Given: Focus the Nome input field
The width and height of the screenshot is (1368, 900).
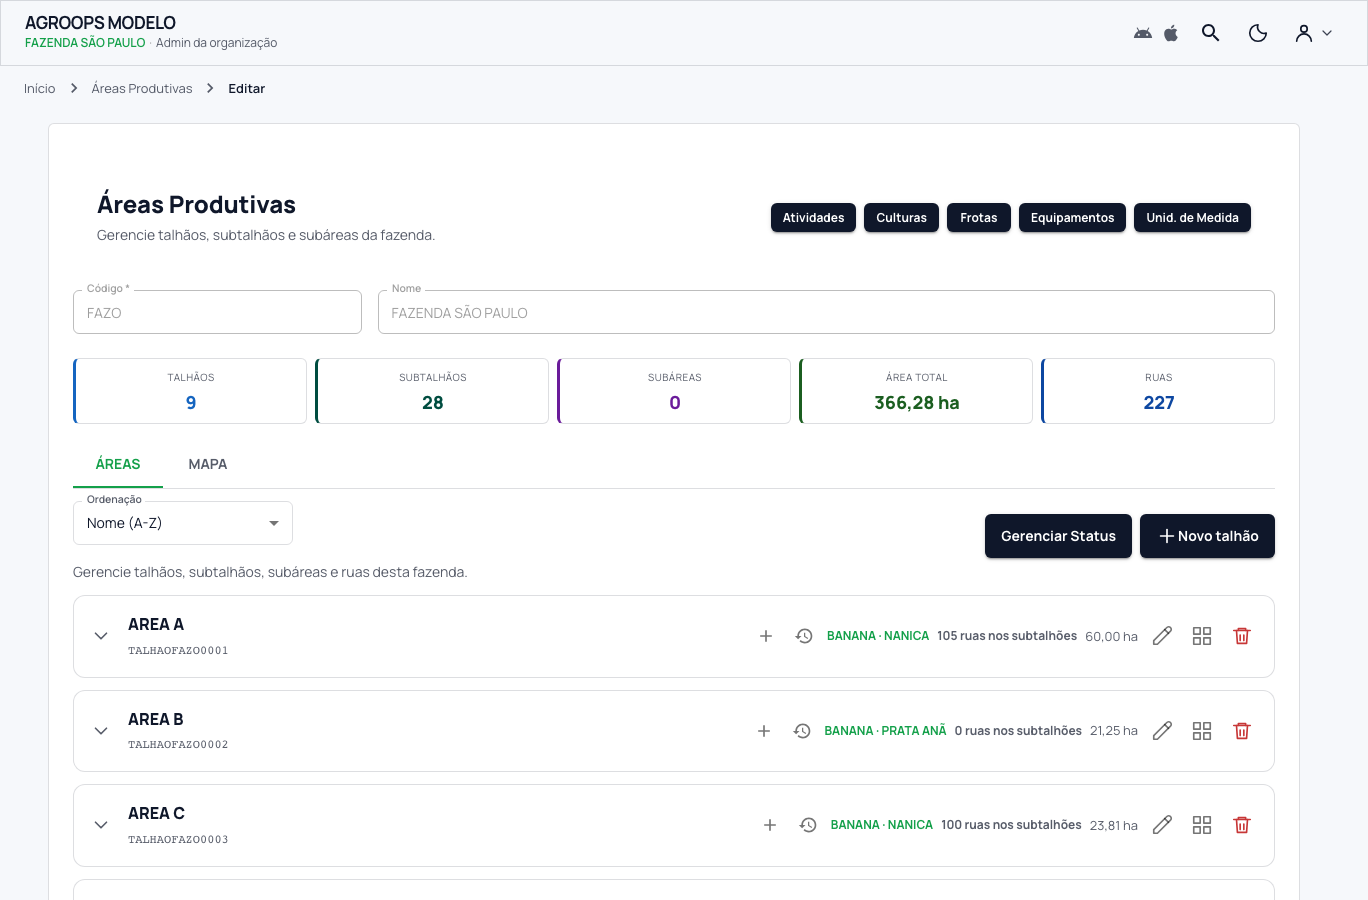Looking at the screenshot, I should pyautogui.click(x=826, y=312).
